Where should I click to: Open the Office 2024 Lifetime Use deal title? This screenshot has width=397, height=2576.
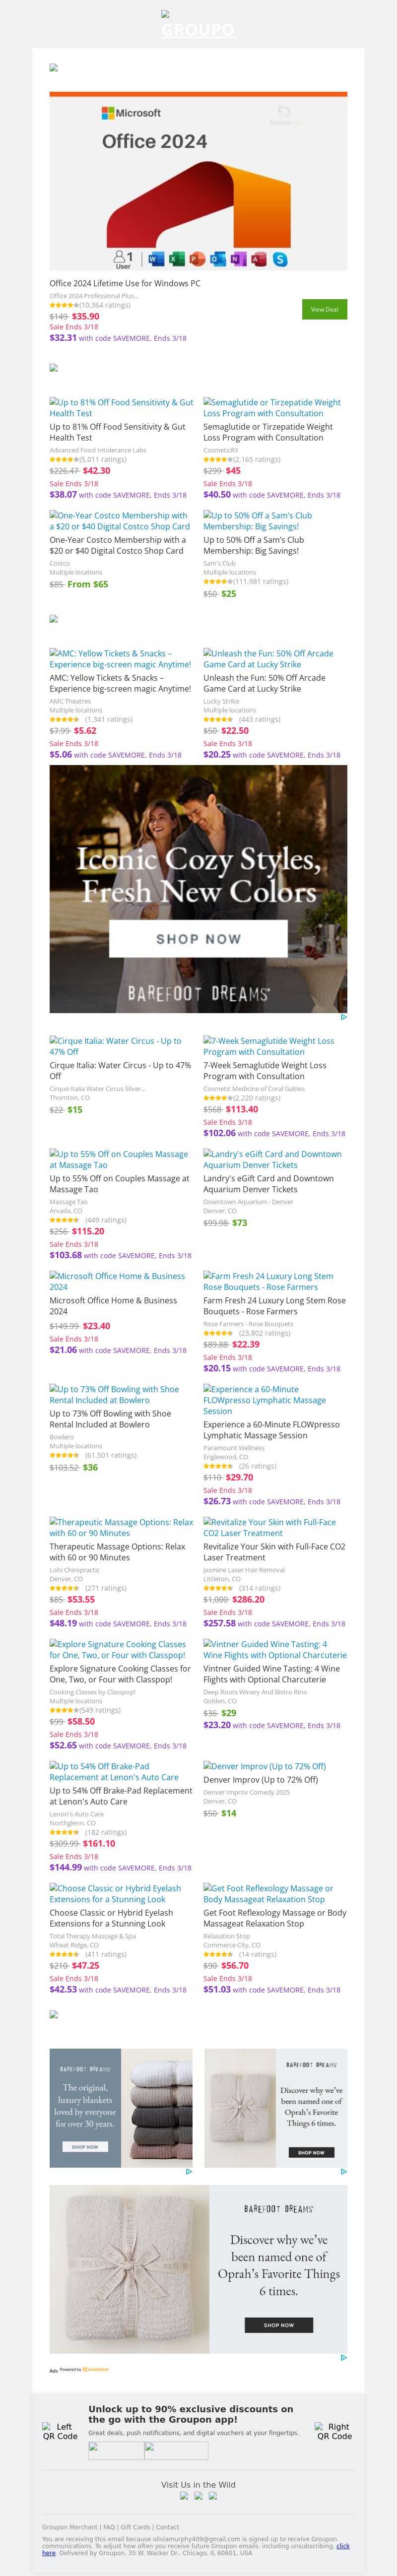coord(125,283)
